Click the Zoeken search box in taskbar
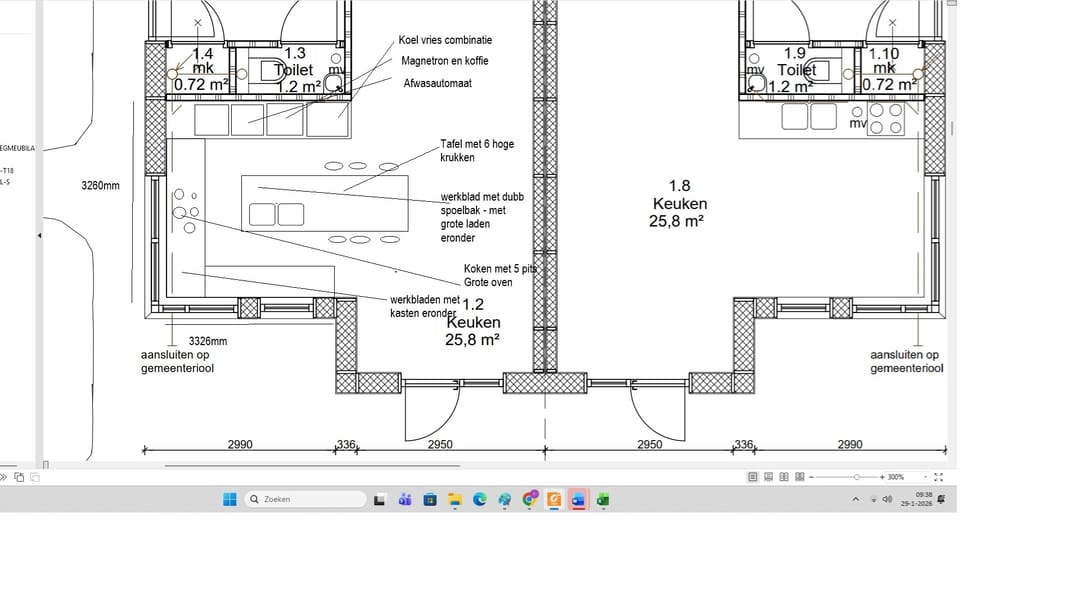The image size is (1080, 607). pyautogui.click(x=305, y=499)
